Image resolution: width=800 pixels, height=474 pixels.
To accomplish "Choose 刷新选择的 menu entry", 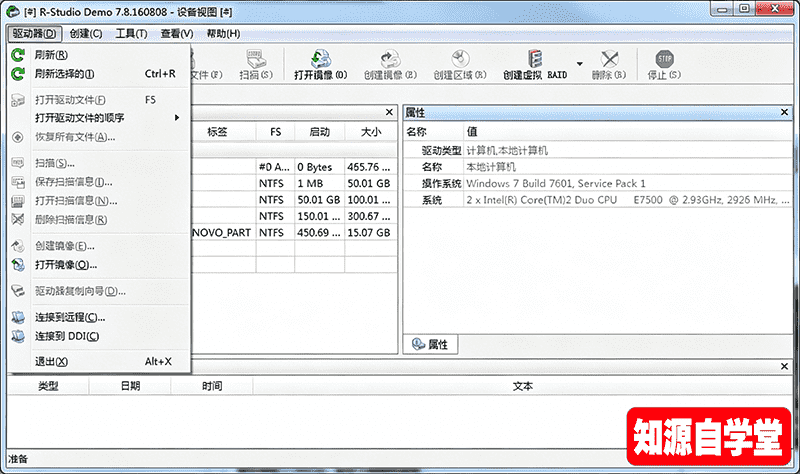I will [99, 74].
